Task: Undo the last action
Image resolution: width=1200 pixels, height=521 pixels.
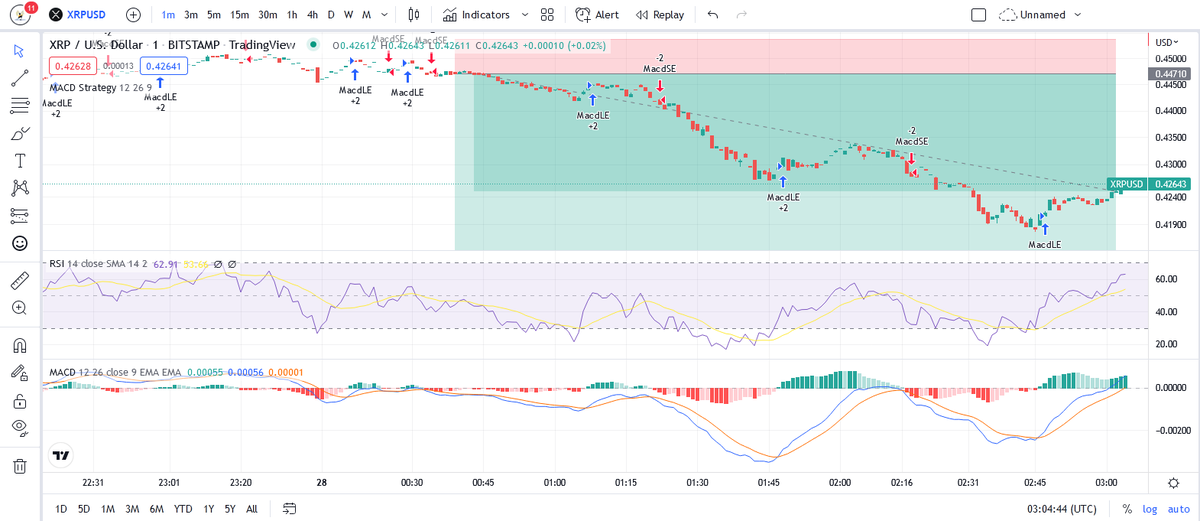Action: pyautogui.click(x=712, y=15)
